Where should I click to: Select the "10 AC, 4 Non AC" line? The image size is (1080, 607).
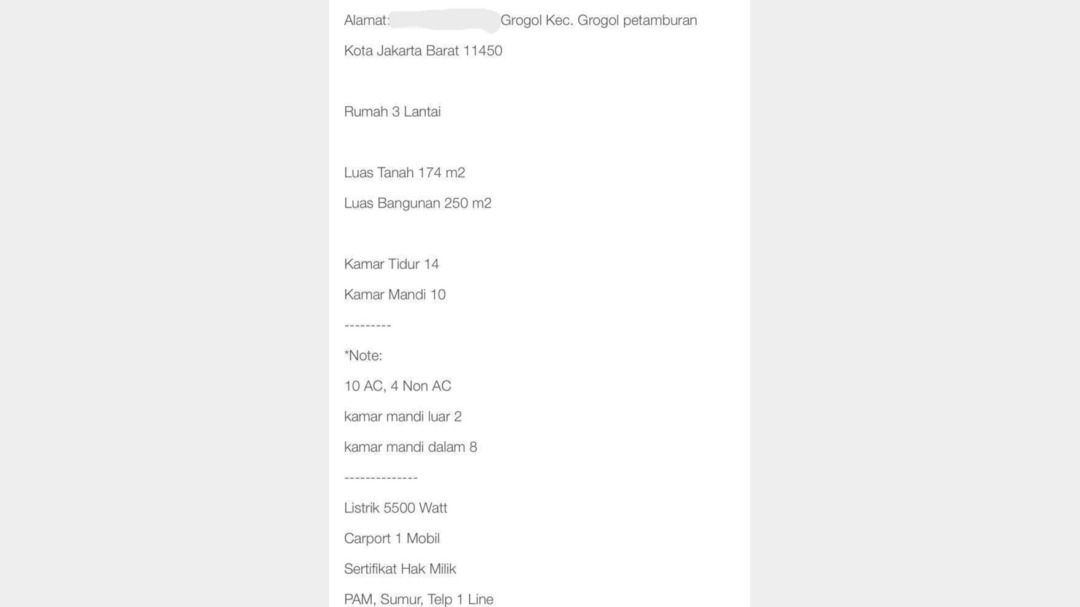[x=397, y=386]
